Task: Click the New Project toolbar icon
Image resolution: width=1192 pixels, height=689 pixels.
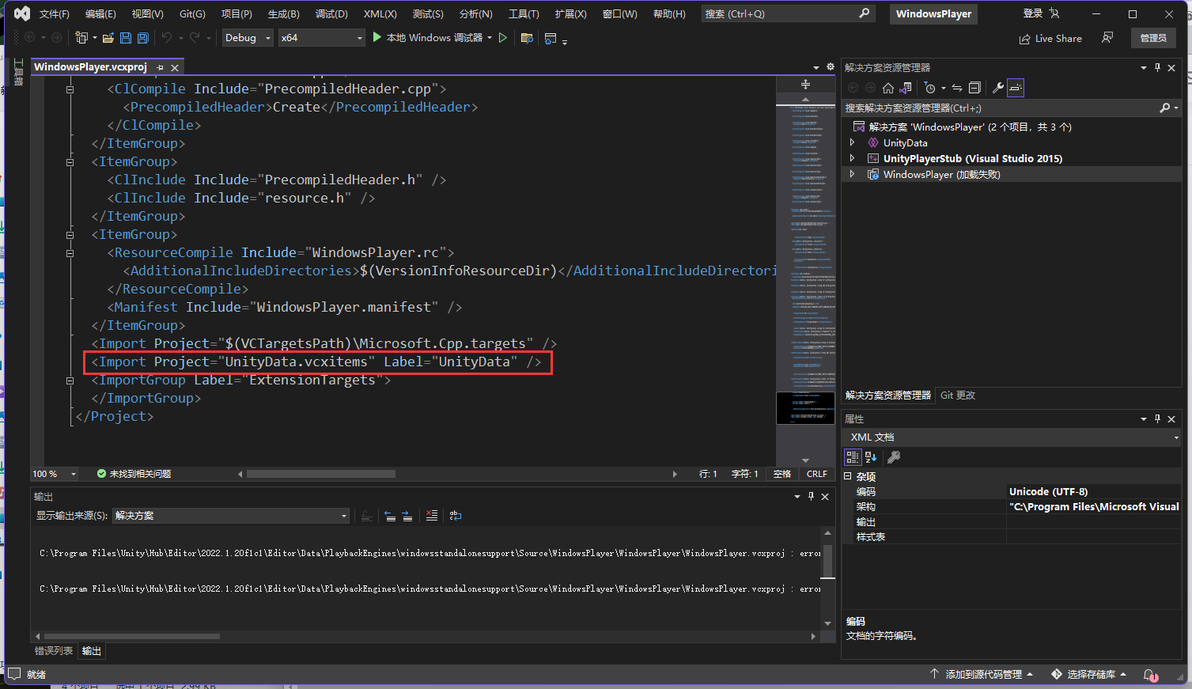Action: click(81, 38)
